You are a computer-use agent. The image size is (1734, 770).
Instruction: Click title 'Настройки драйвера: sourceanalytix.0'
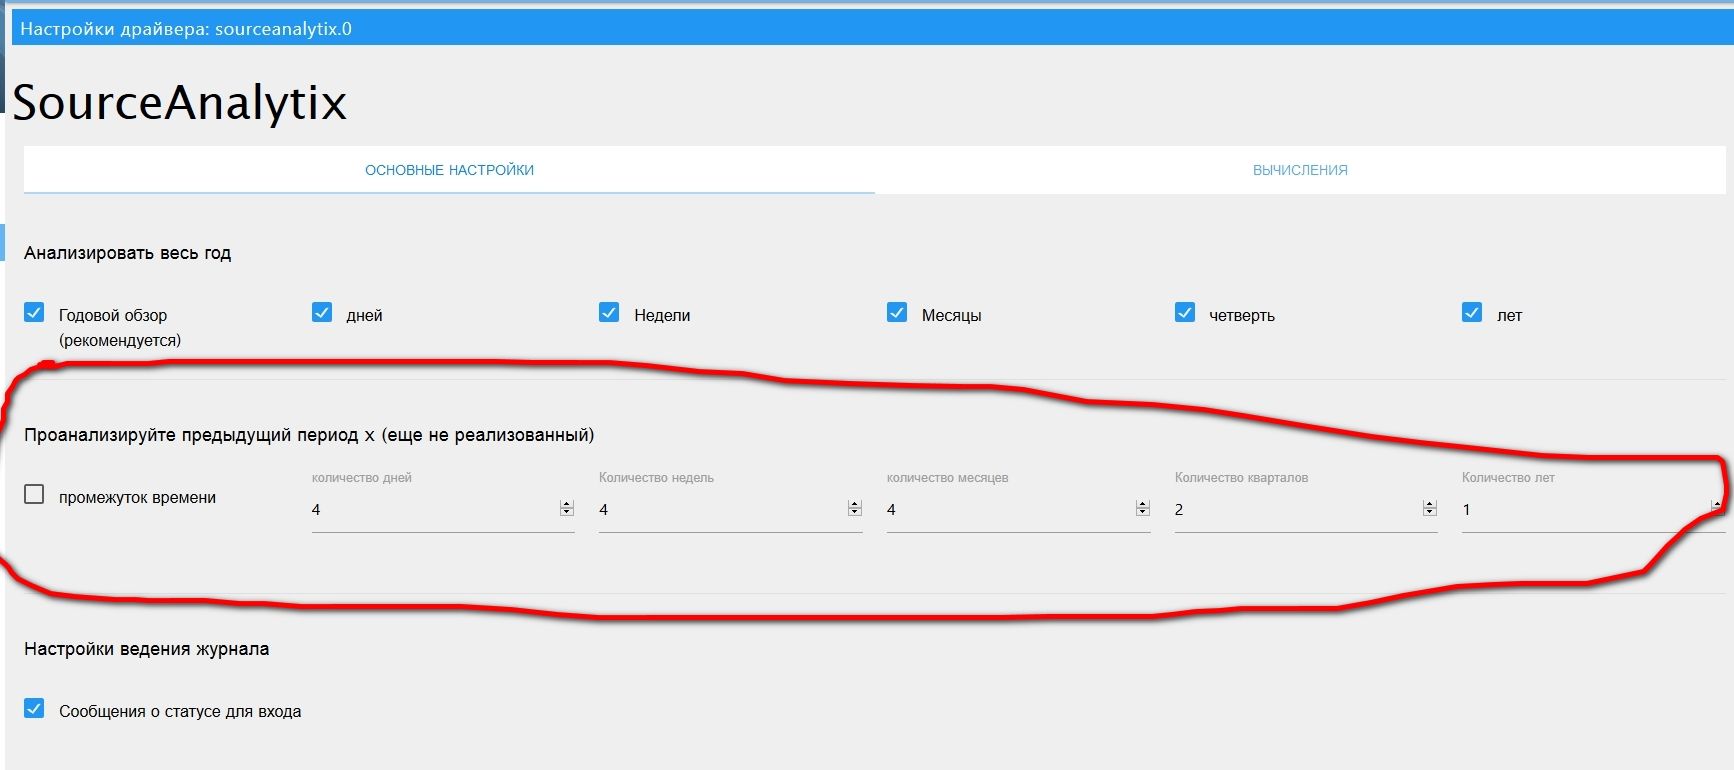click(186, 29)
